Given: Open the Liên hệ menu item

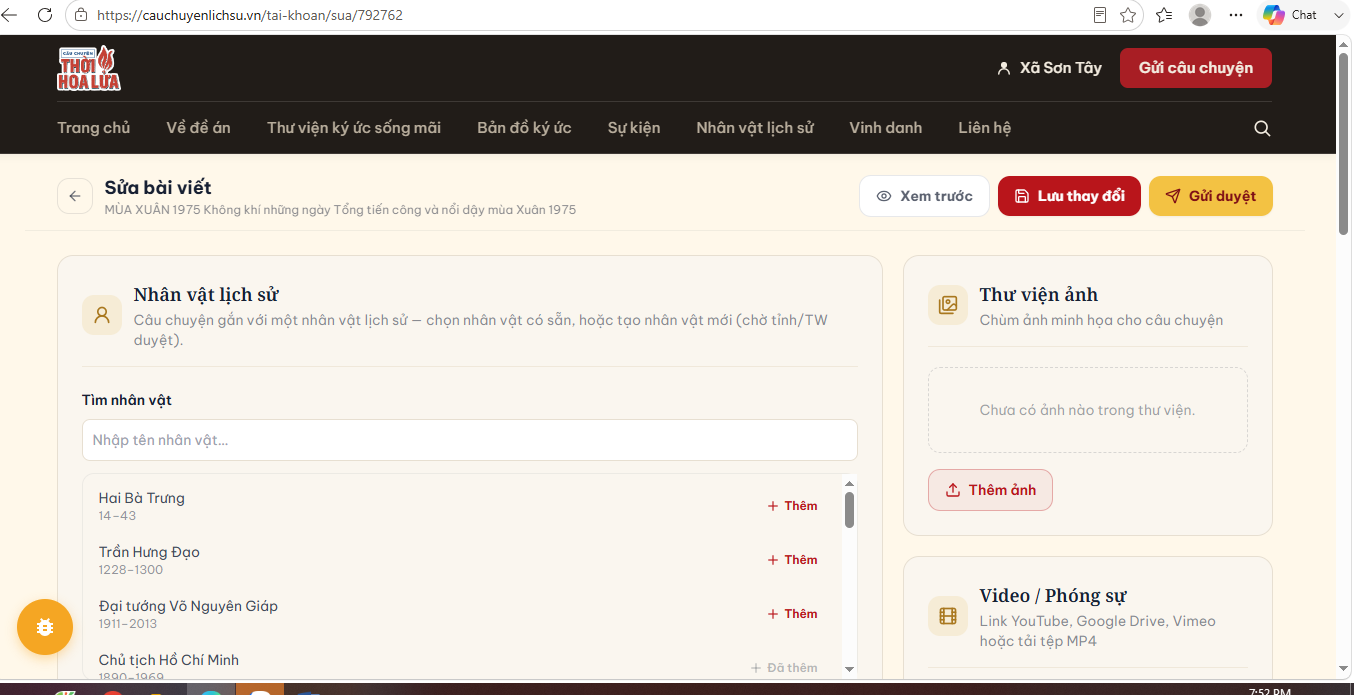Looking at the screenshot, I should (x=985, y=128).
